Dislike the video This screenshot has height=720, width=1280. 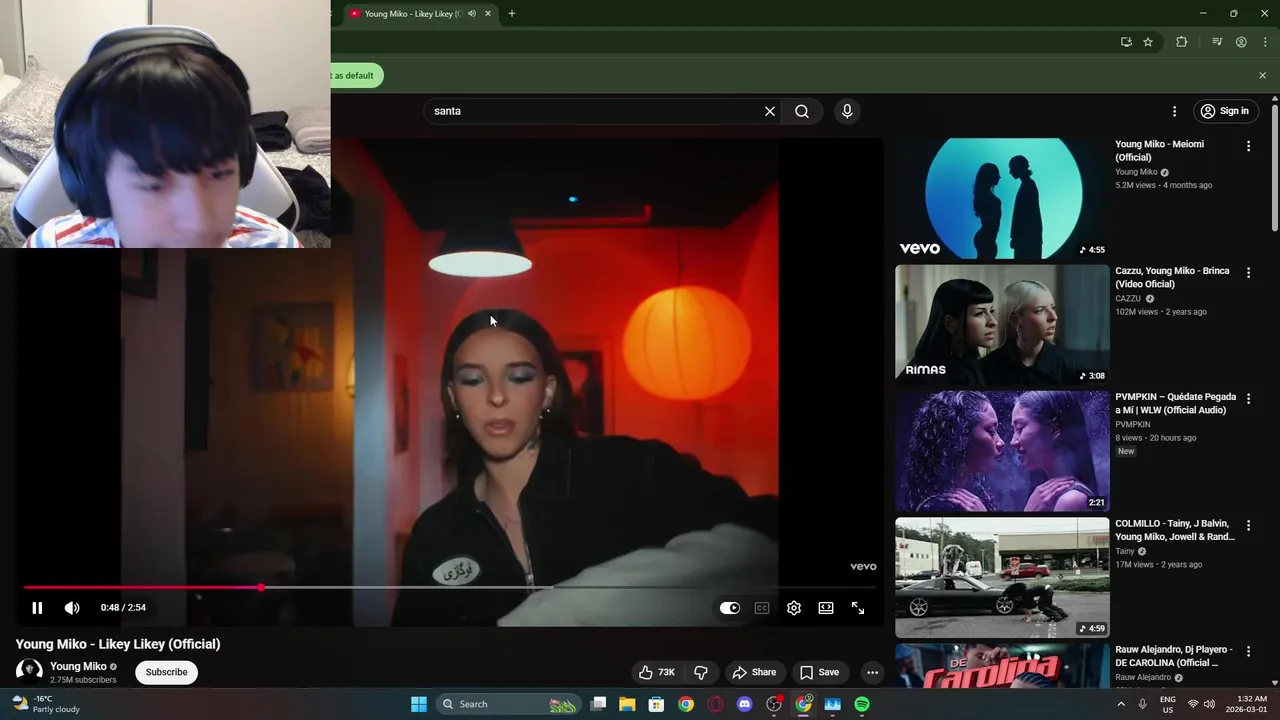[701, 672]
